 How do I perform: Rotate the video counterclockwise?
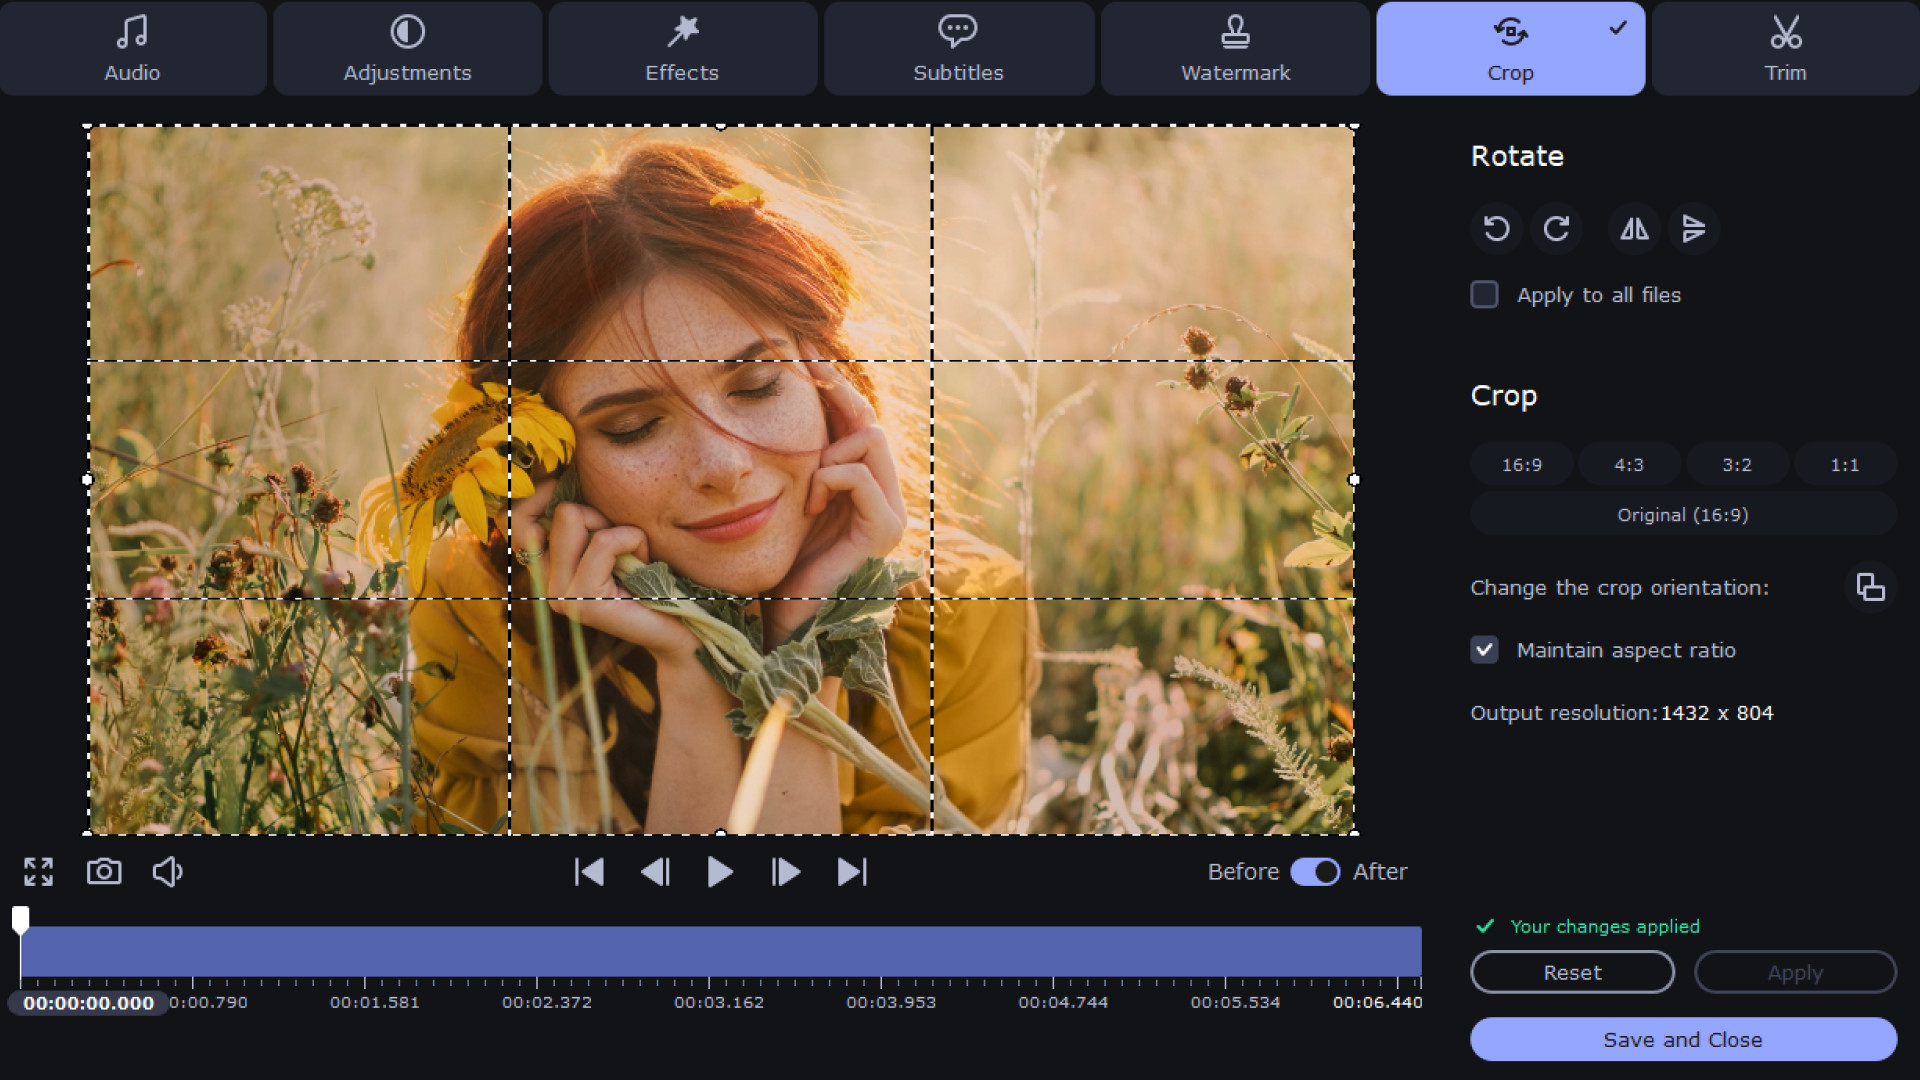[x=1495, y=228]
